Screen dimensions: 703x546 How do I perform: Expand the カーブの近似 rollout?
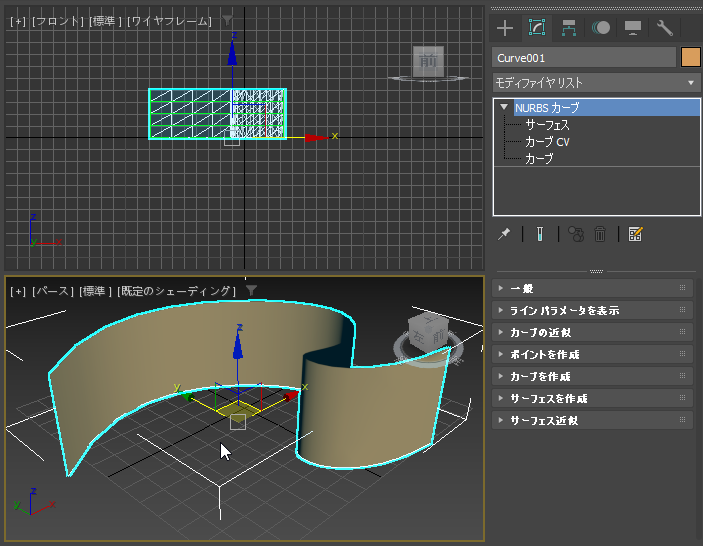592,332
